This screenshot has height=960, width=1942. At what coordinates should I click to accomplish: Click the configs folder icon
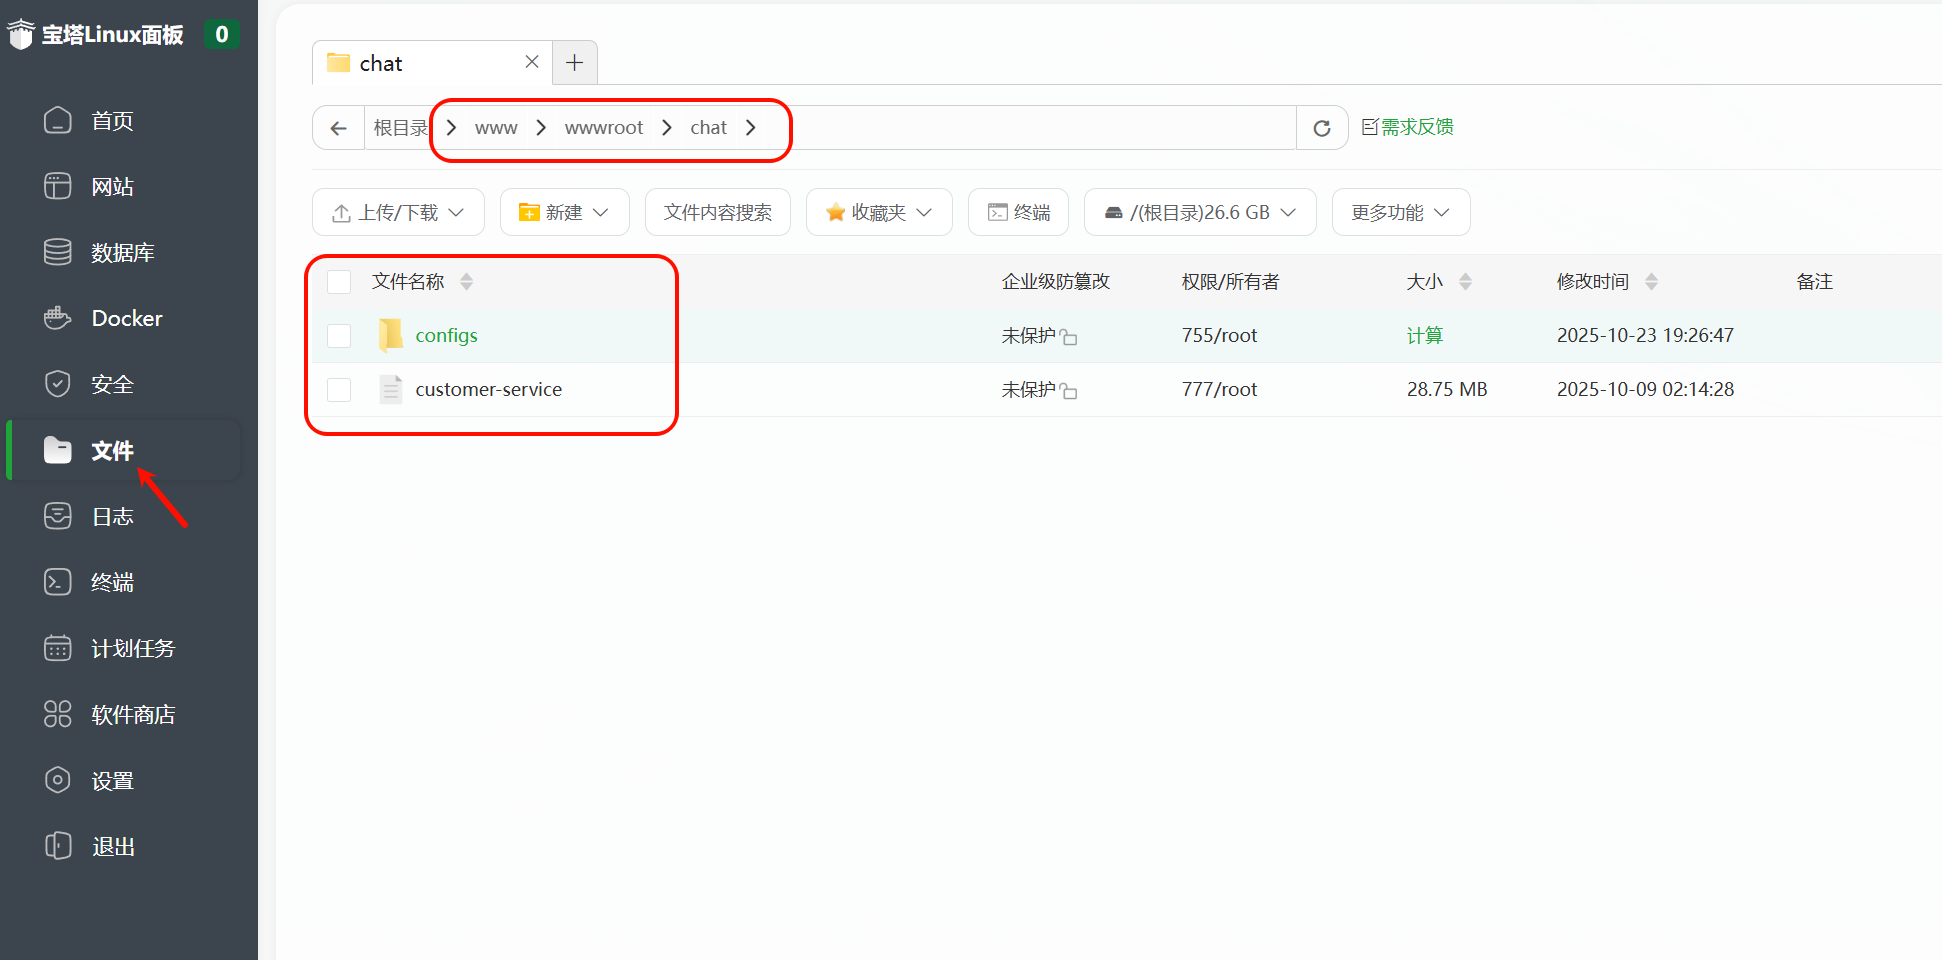[x=391, y=335]
